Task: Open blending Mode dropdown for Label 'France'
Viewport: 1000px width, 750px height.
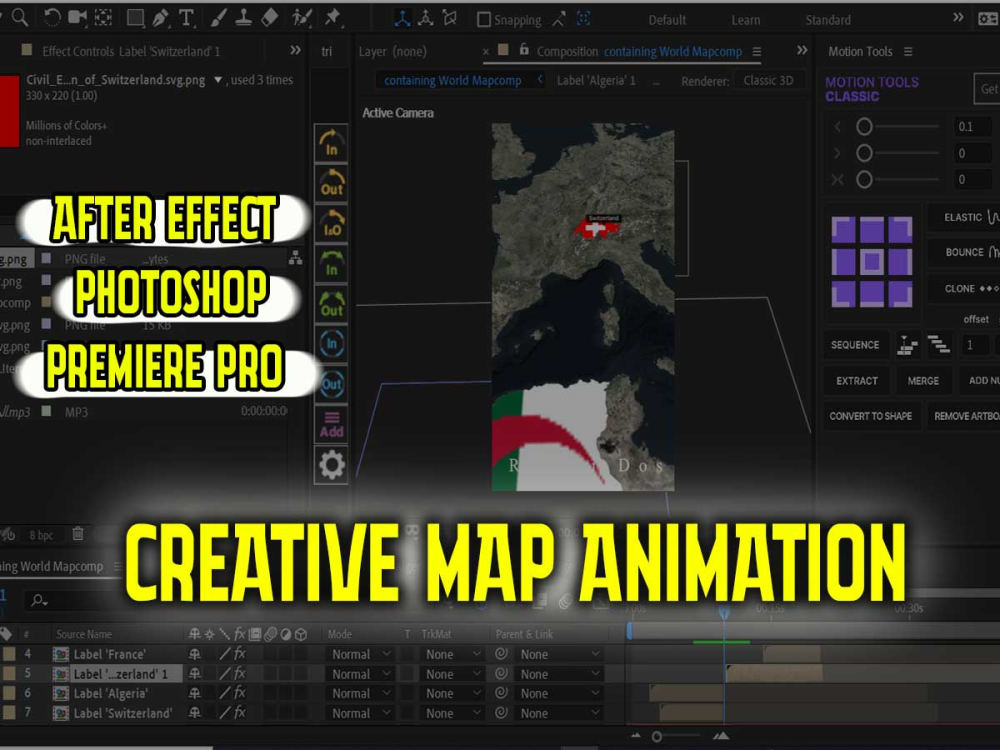Action: [x=360, y=654]
